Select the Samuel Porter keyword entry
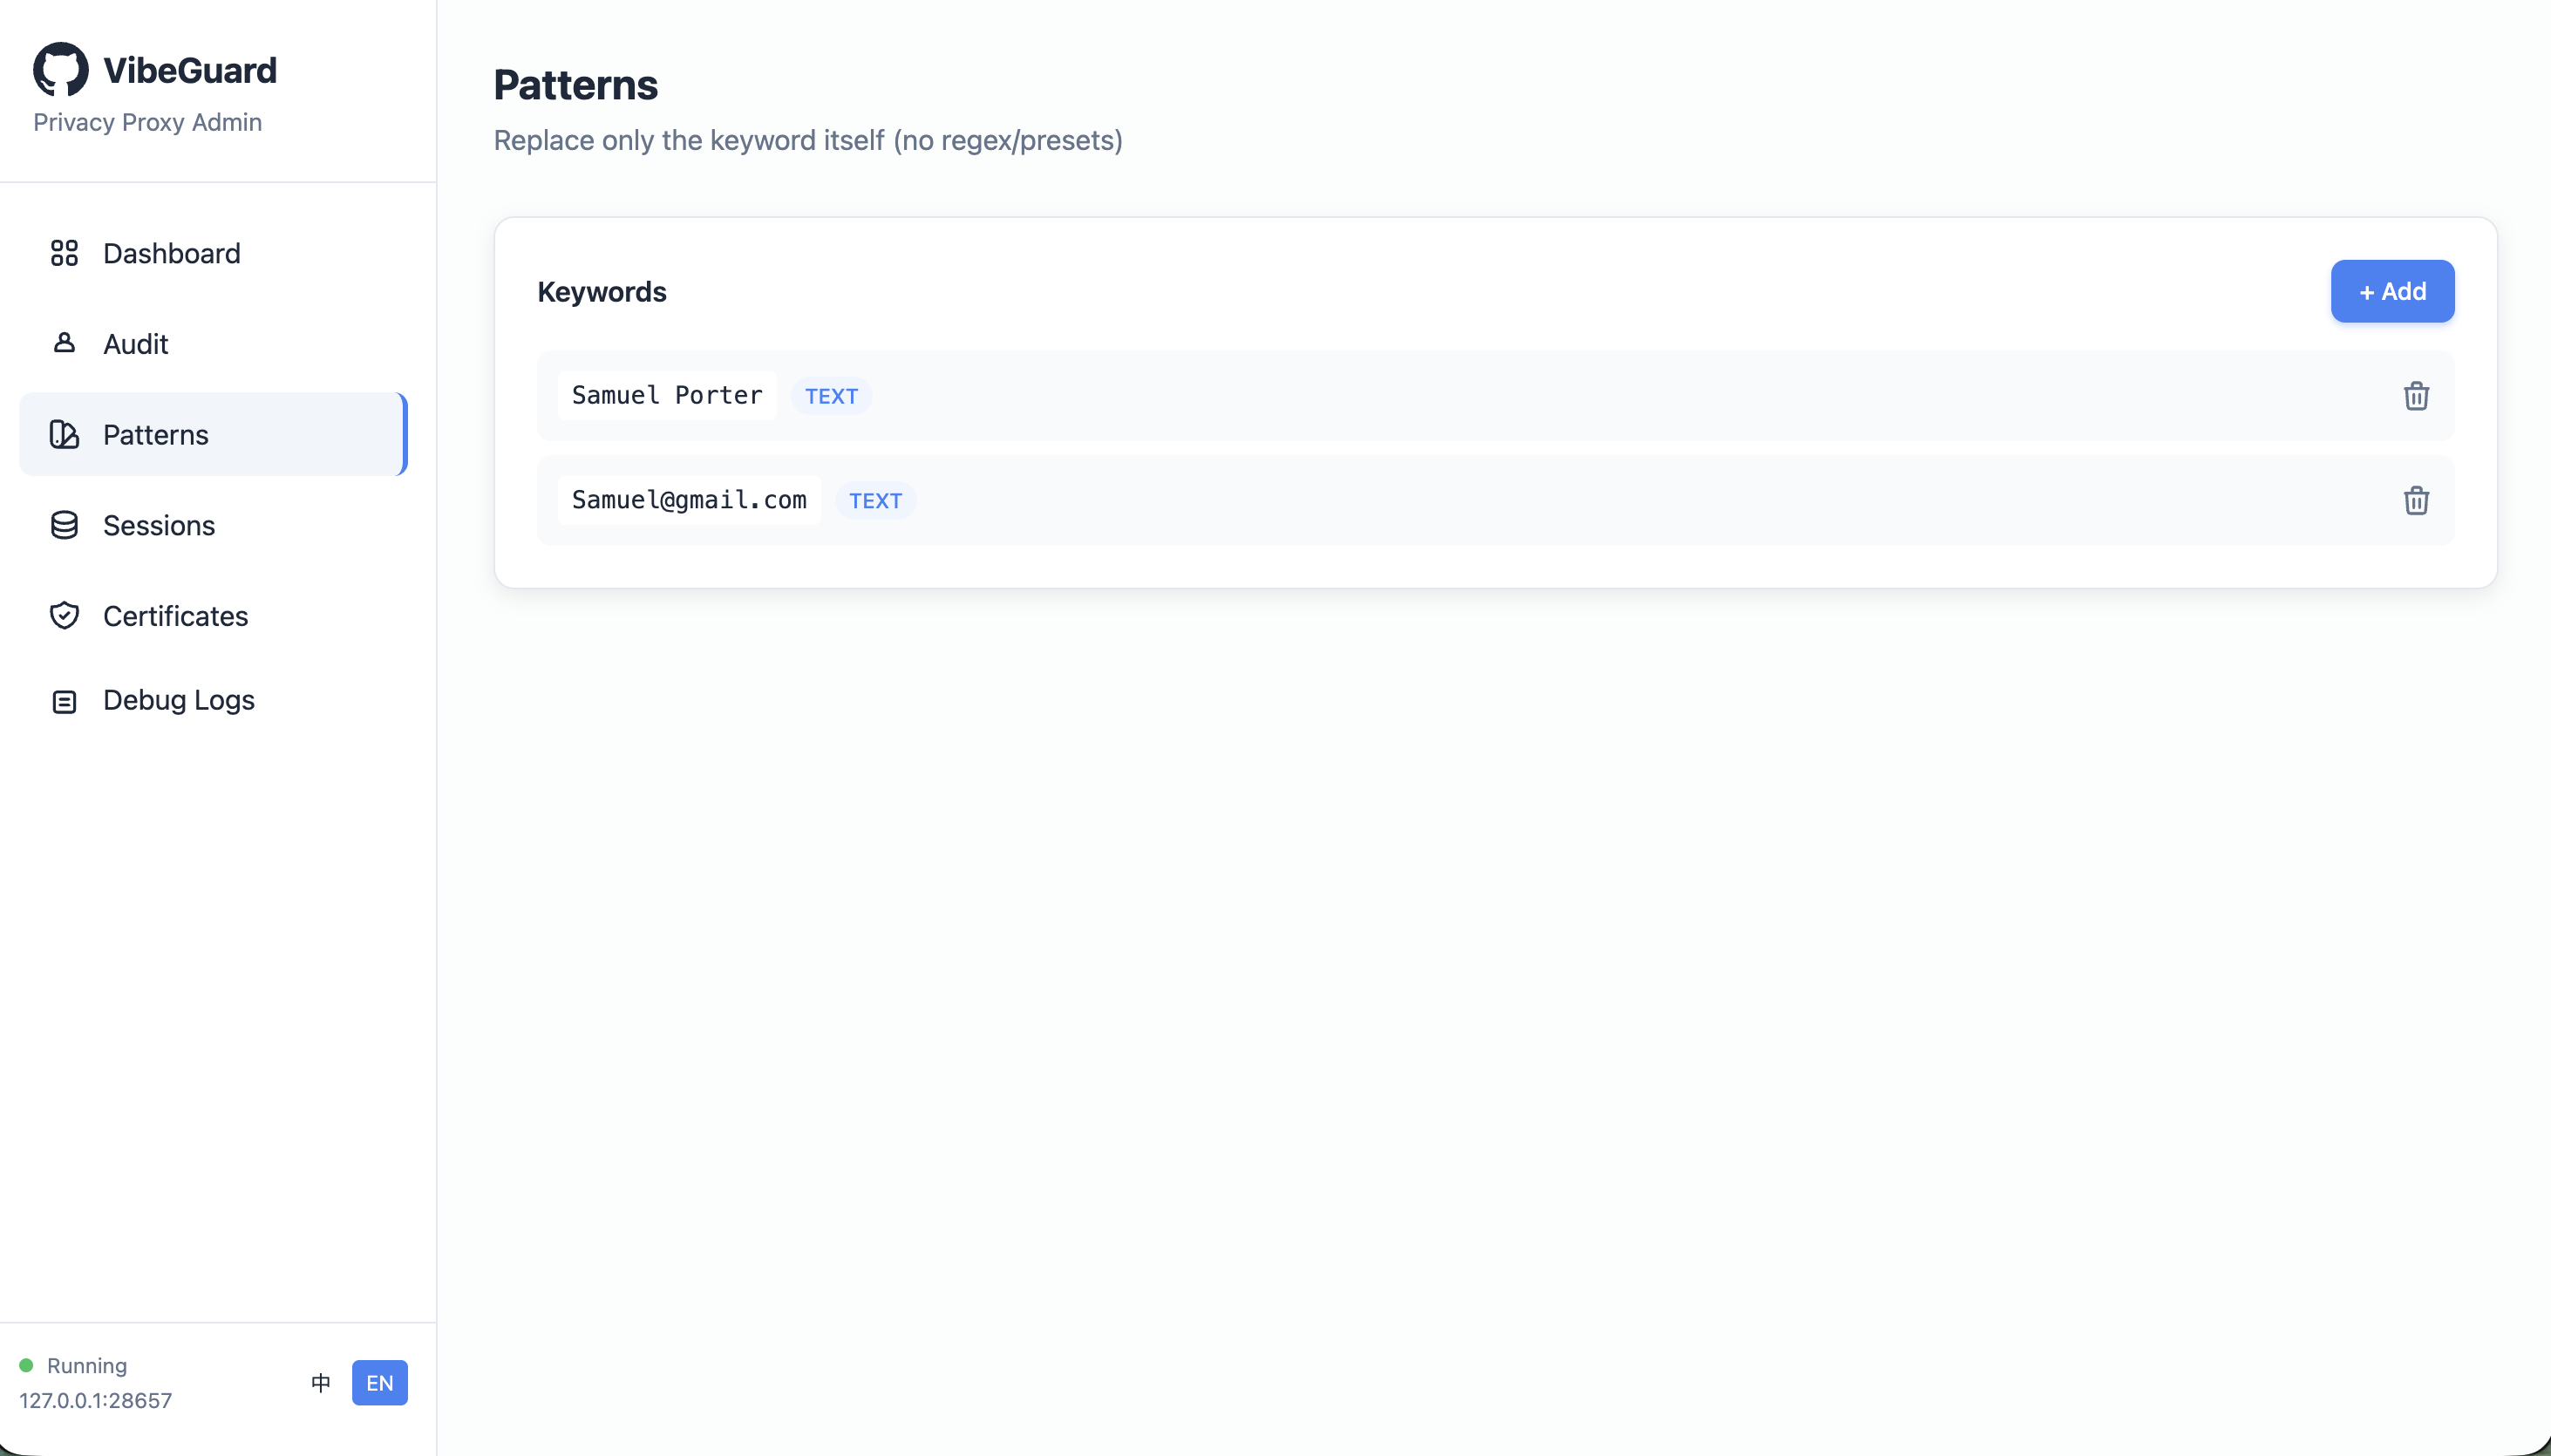The width and height of the screenshot is (2551, 1456). 666,395
